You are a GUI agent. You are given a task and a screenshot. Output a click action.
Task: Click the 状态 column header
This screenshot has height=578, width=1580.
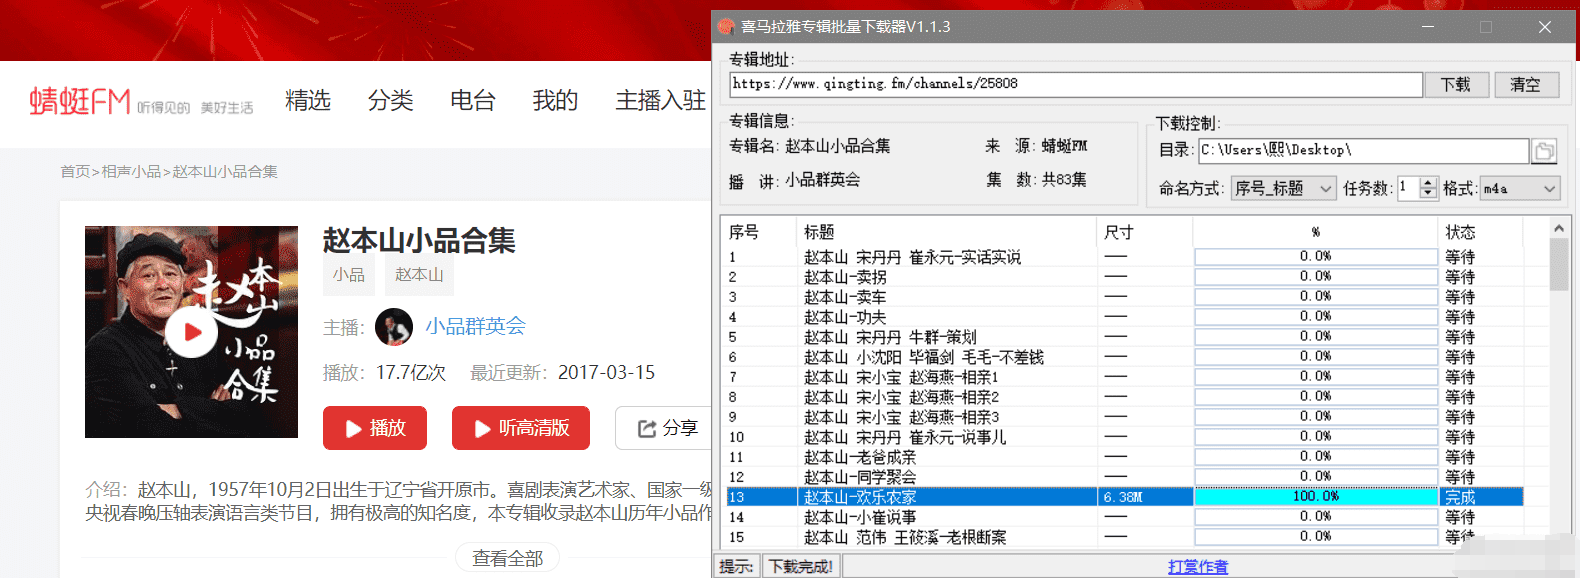click(1480, 232)
